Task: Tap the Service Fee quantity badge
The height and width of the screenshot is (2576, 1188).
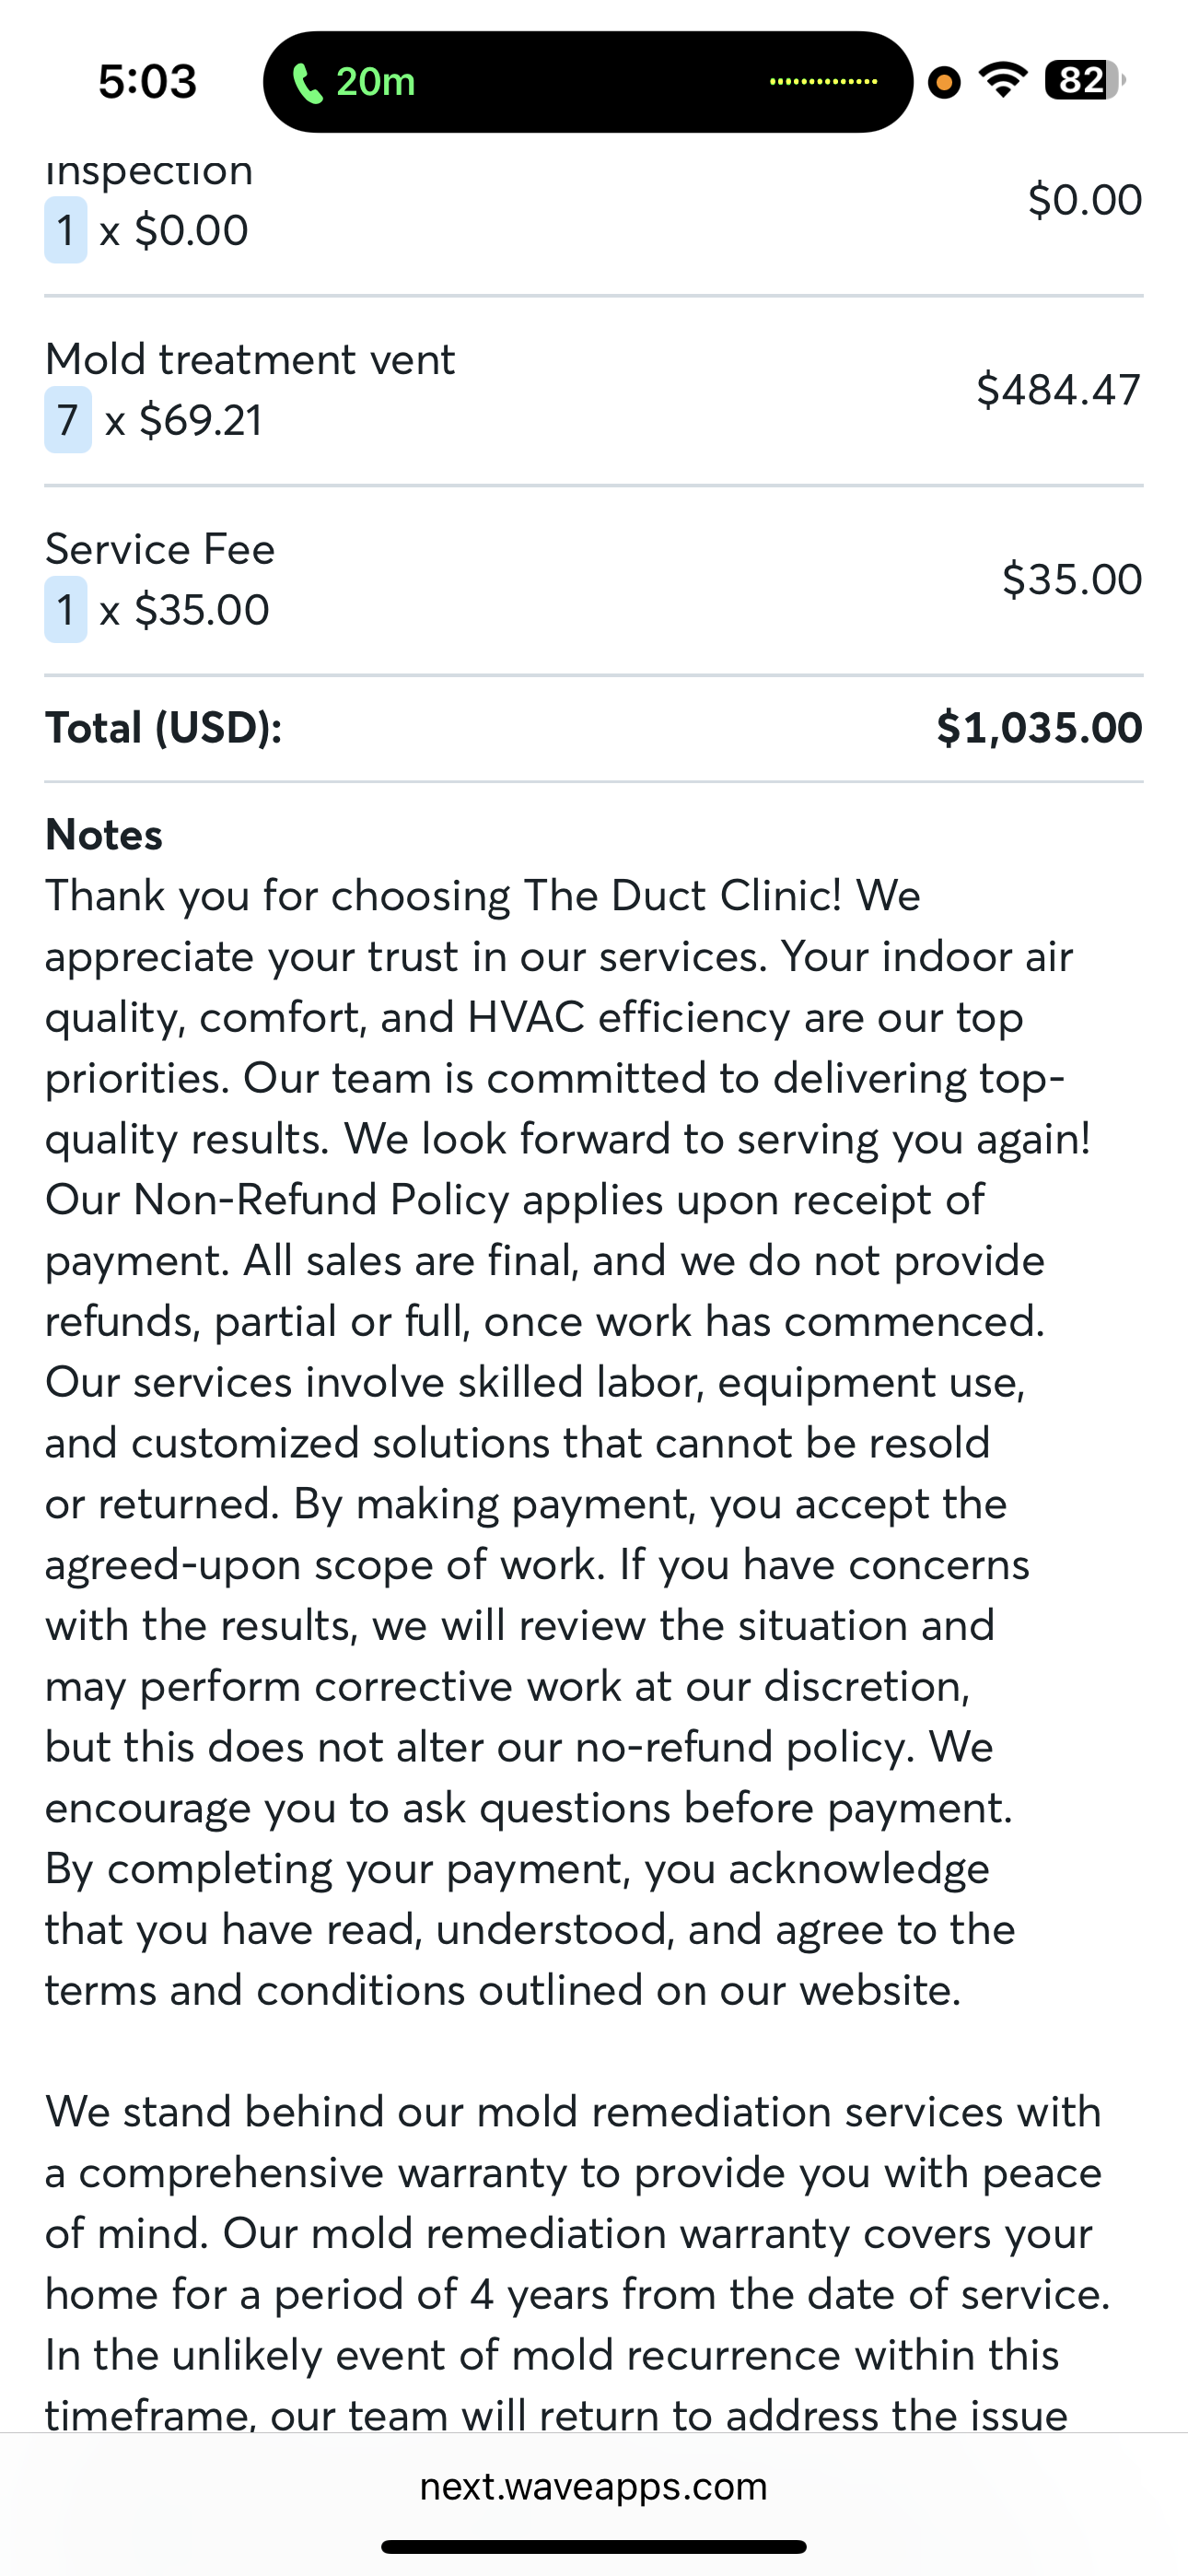Action: [66, 610]
